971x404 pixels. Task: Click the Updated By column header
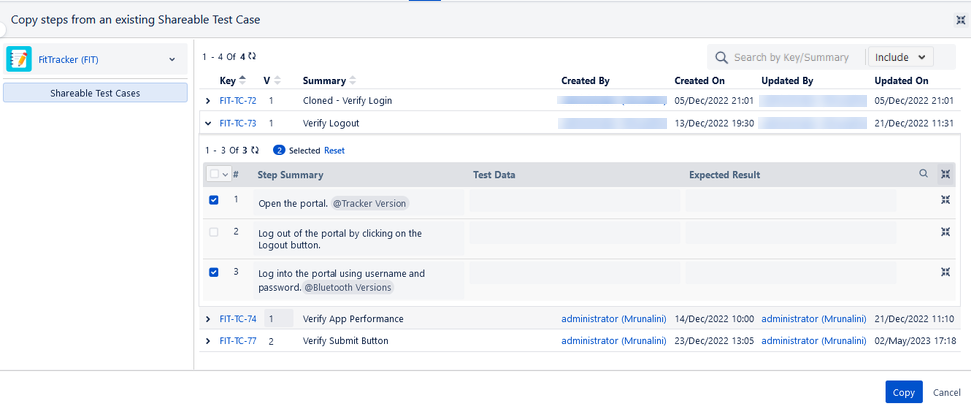coord(787,81)
